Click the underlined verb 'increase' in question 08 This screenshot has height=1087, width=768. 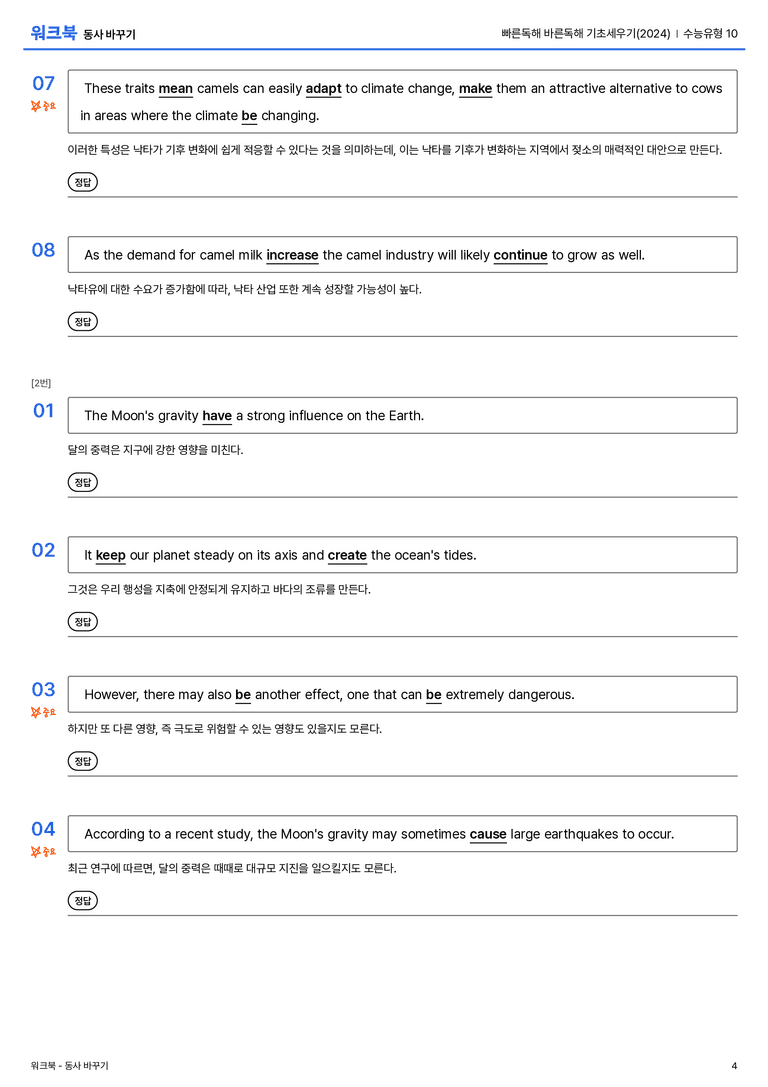coord(292,256)
